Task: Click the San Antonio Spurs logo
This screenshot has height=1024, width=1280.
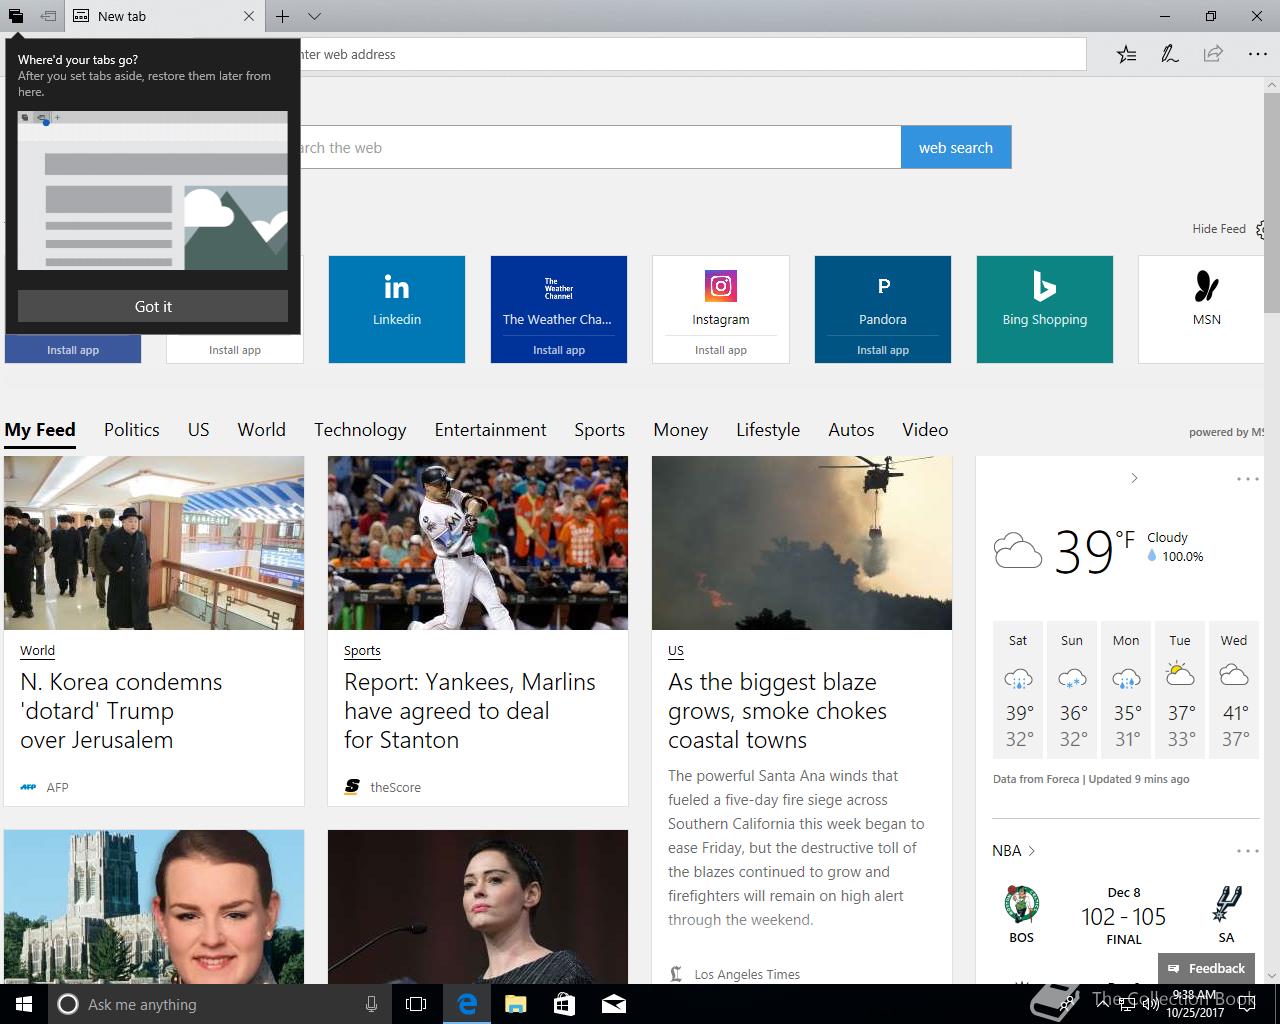Action: (1226, 904)
